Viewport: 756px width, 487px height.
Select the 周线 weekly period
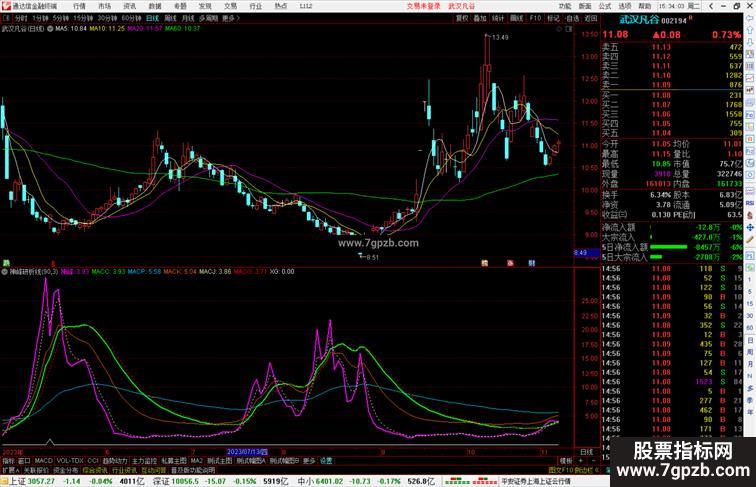(170, 18)
